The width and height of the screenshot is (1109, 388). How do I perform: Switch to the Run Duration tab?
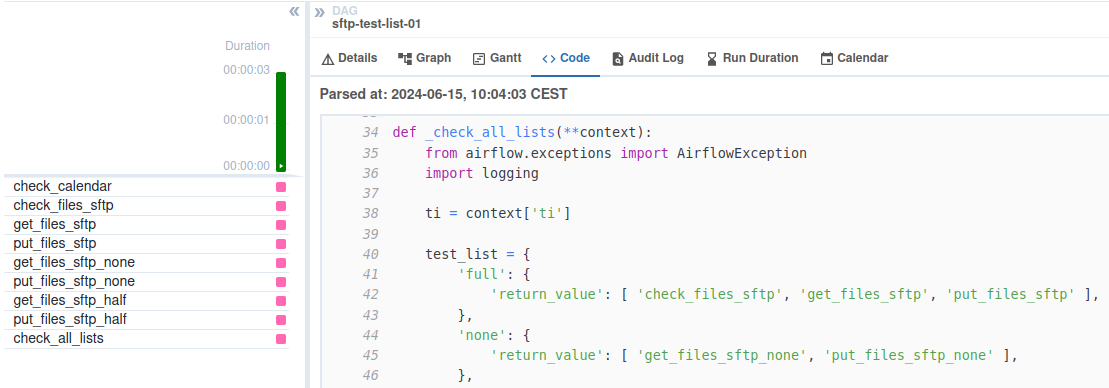click(753, 58)
